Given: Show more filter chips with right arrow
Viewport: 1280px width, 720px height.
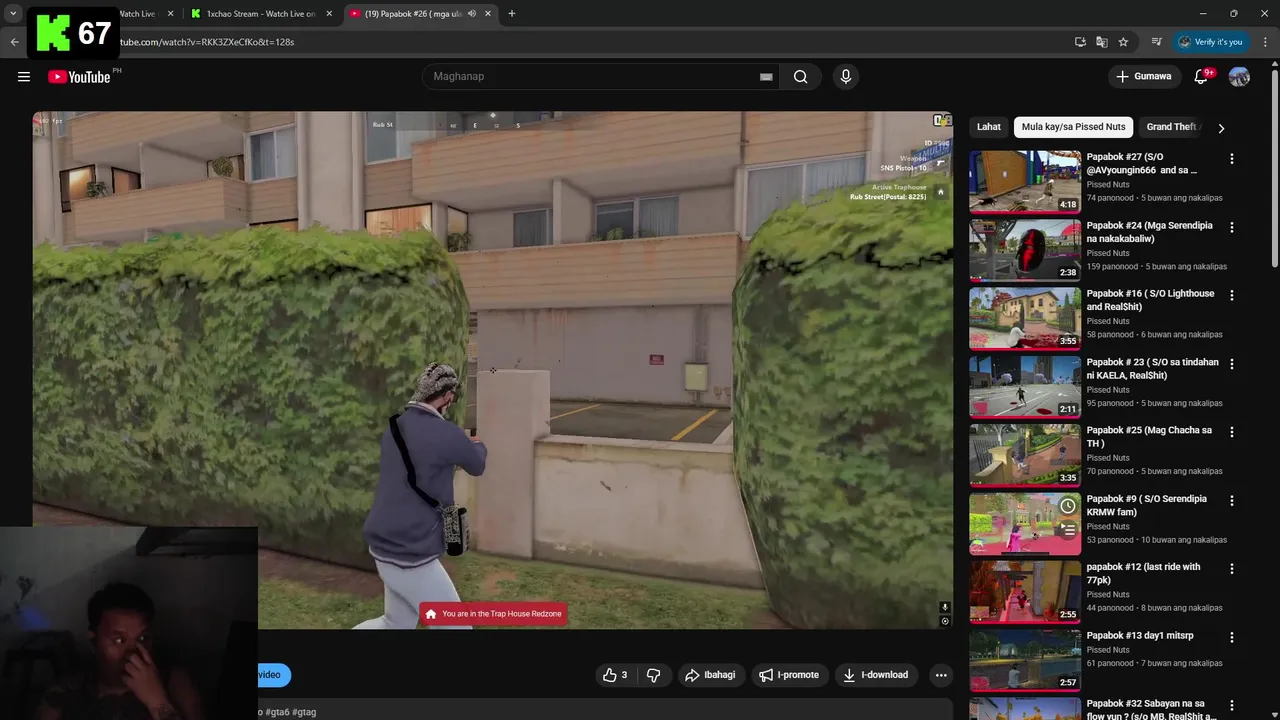Looking at the screenshot, I should click(1221, 128).
